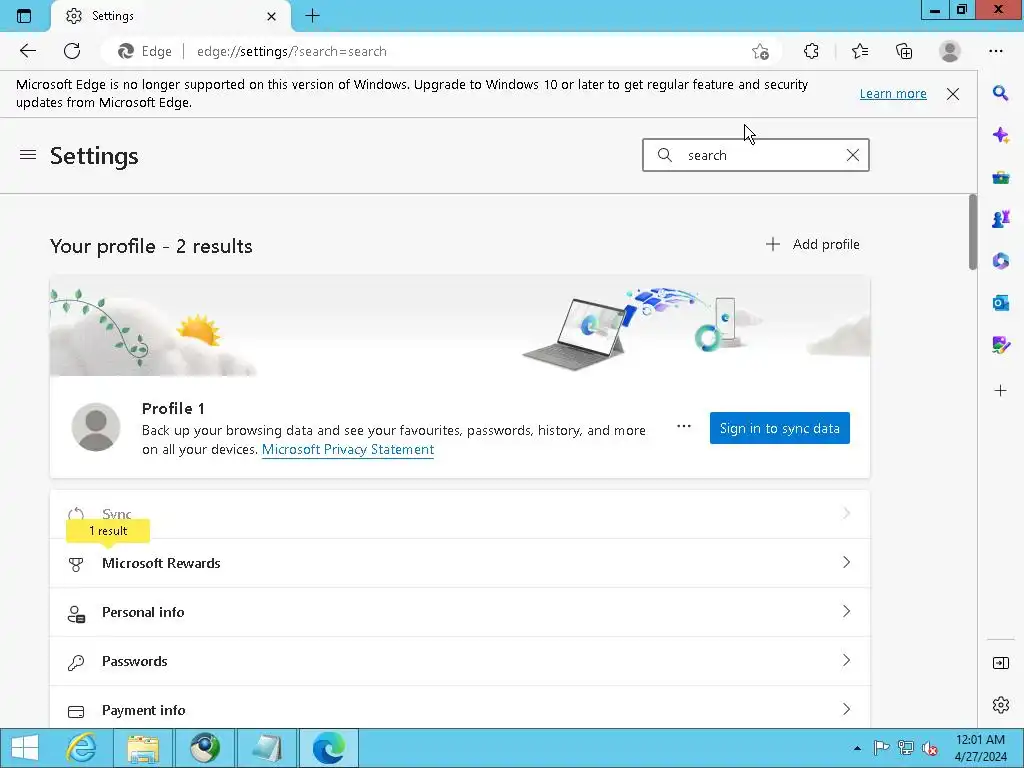The height and width of the screenshot is (768, 1024).
Task: Open the tab actions menu icon
Action: click(x=24, y=16)
